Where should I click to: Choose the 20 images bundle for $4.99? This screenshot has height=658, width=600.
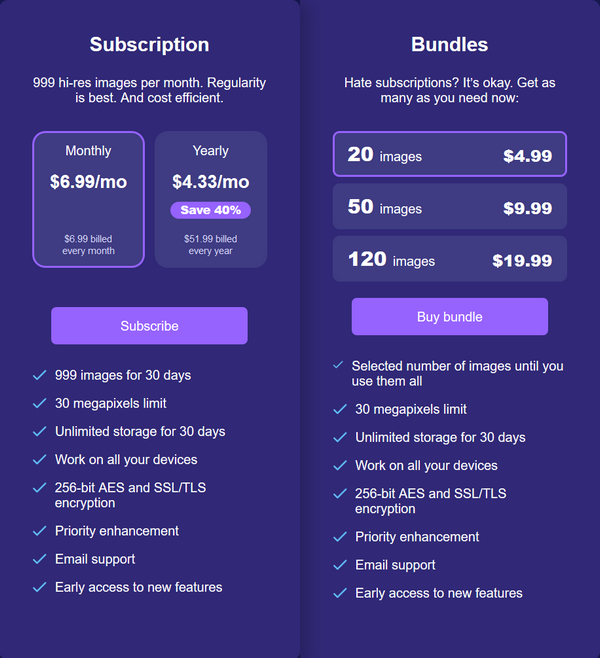click(449, 154)
